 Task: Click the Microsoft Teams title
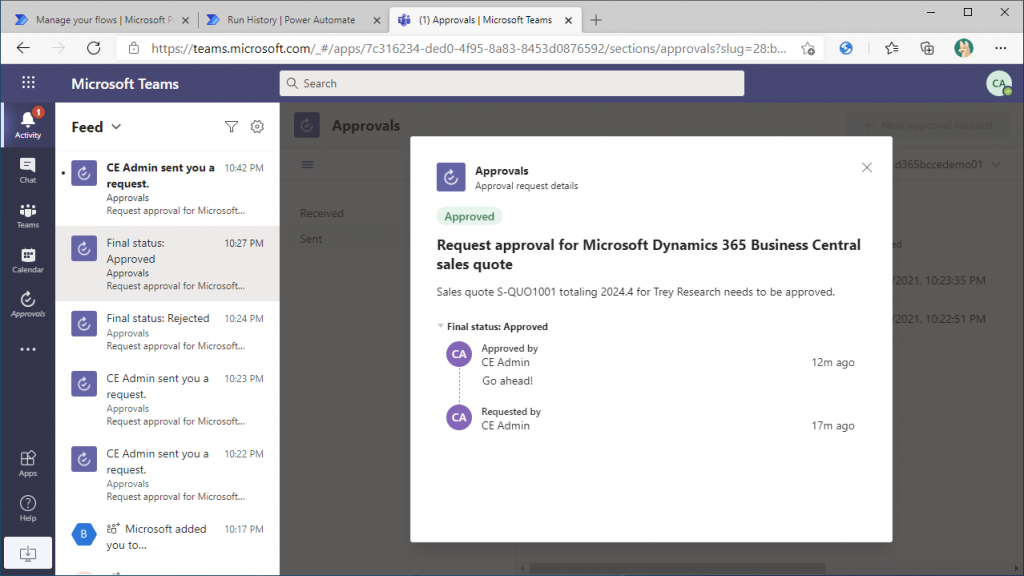point(125,84)
